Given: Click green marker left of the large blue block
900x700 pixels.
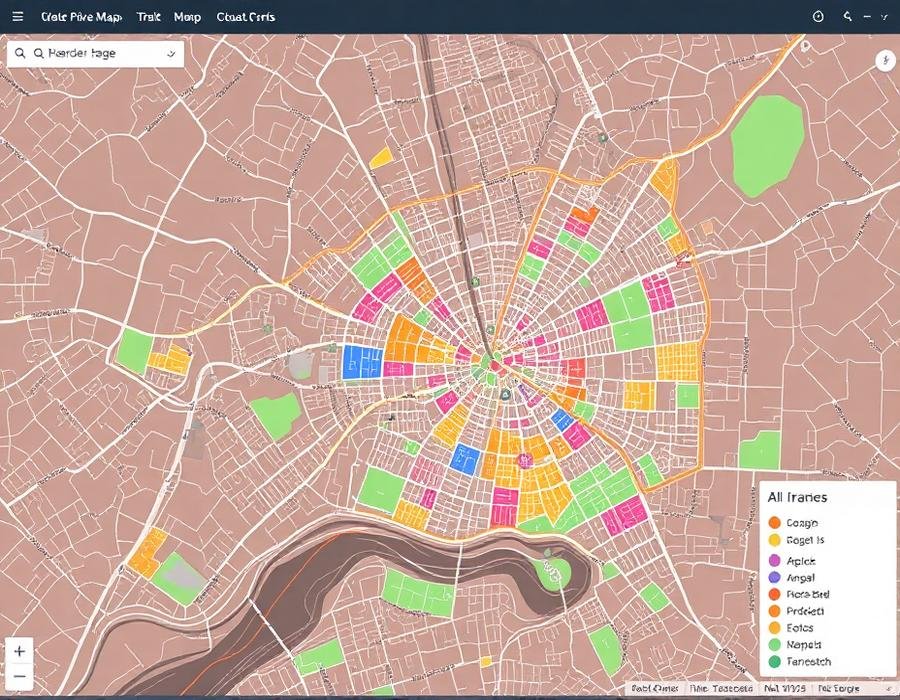Looking at the screenshot, I should [332, 348].
